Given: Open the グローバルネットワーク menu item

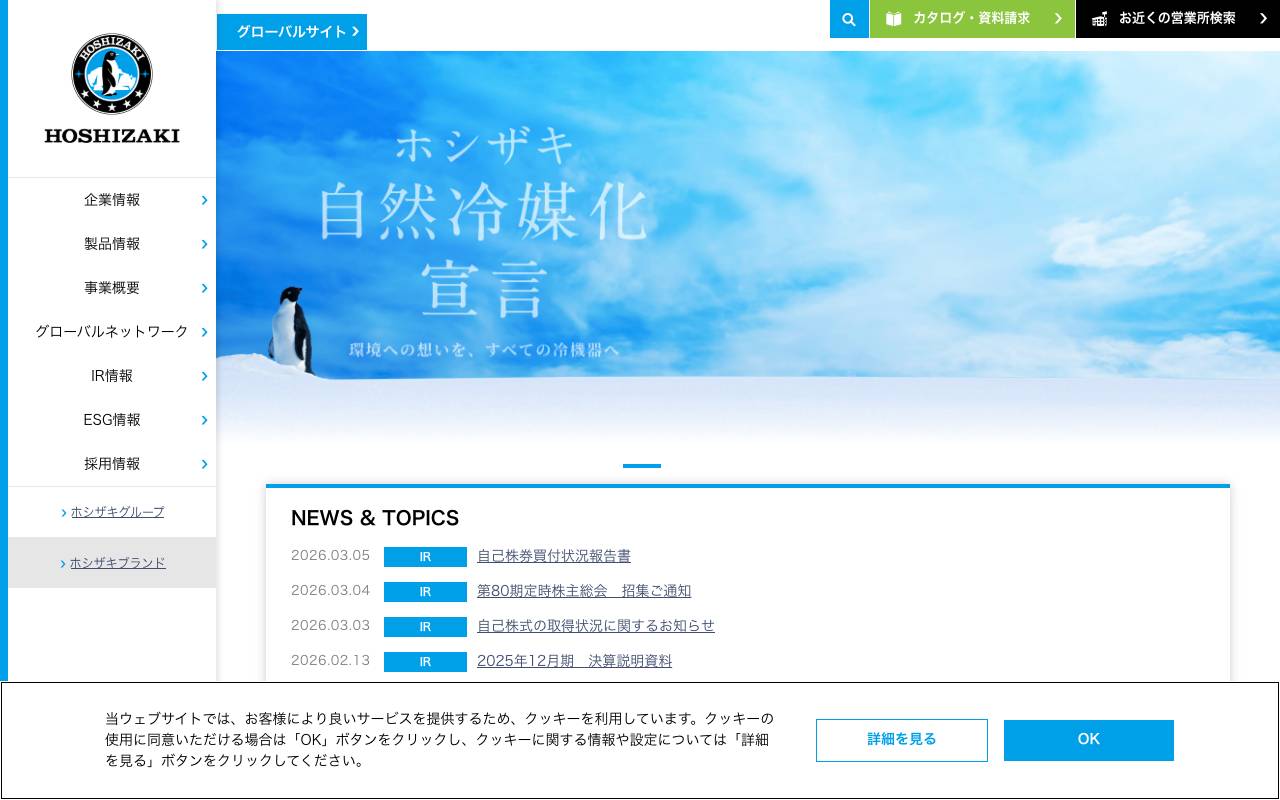Looking at the screenshot, I should [x=111, y=332].
